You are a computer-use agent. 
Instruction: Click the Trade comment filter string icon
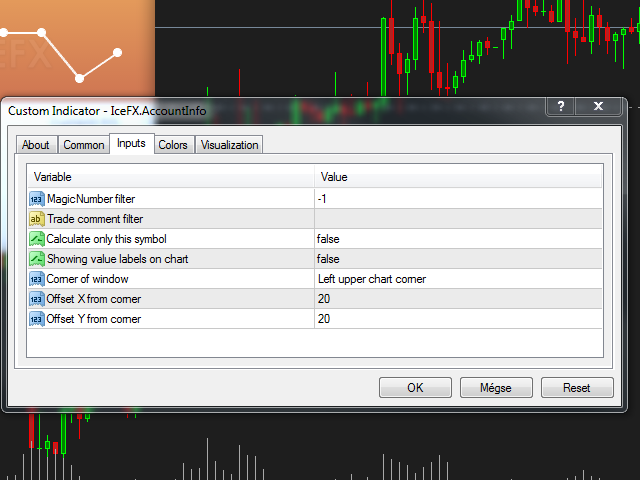(37, 219)
